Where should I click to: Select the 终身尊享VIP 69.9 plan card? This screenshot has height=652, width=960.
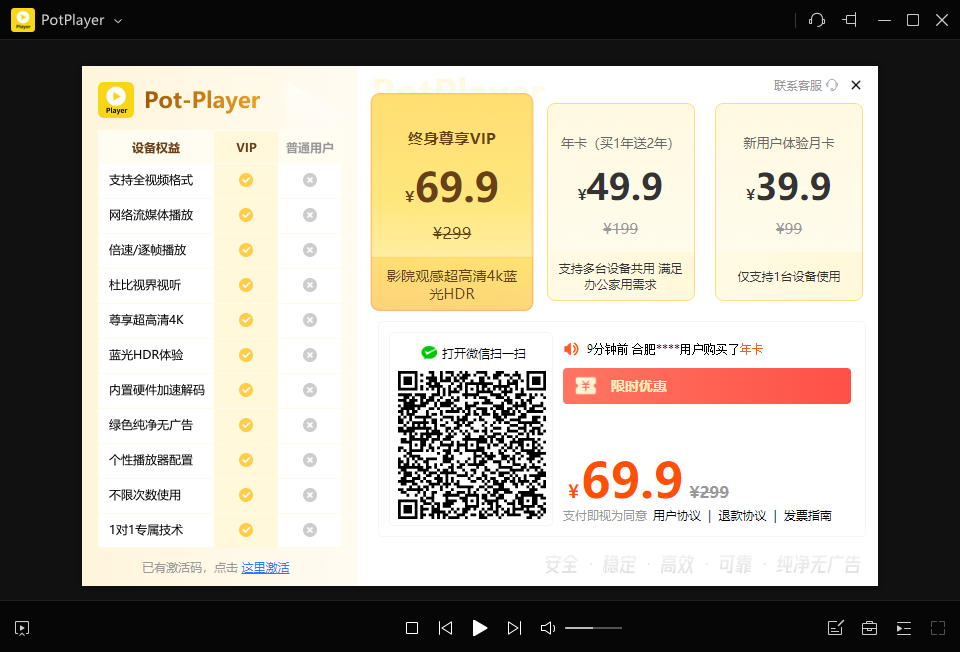click(x=452, y=202)
